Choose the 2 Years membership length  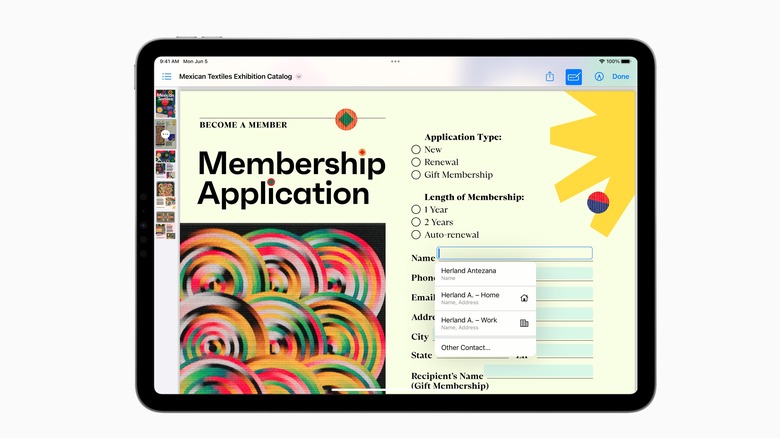[x=416, y=222]
